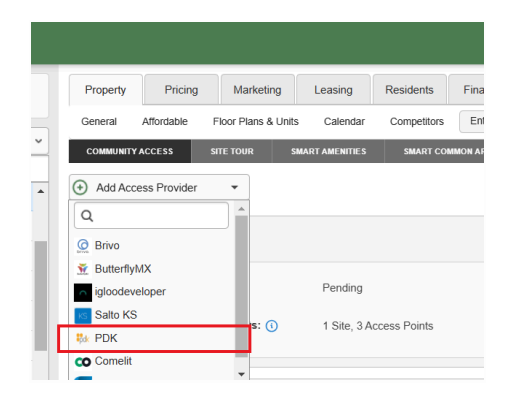Click dropdown list scroll down arrow

(242, 374)
